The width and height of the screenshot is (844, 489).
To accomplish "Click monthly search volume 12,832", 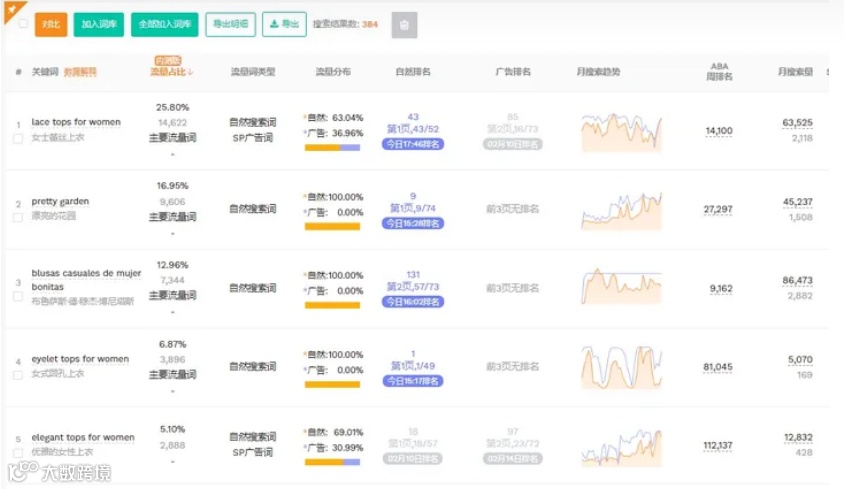I will (x=798, y=438).
